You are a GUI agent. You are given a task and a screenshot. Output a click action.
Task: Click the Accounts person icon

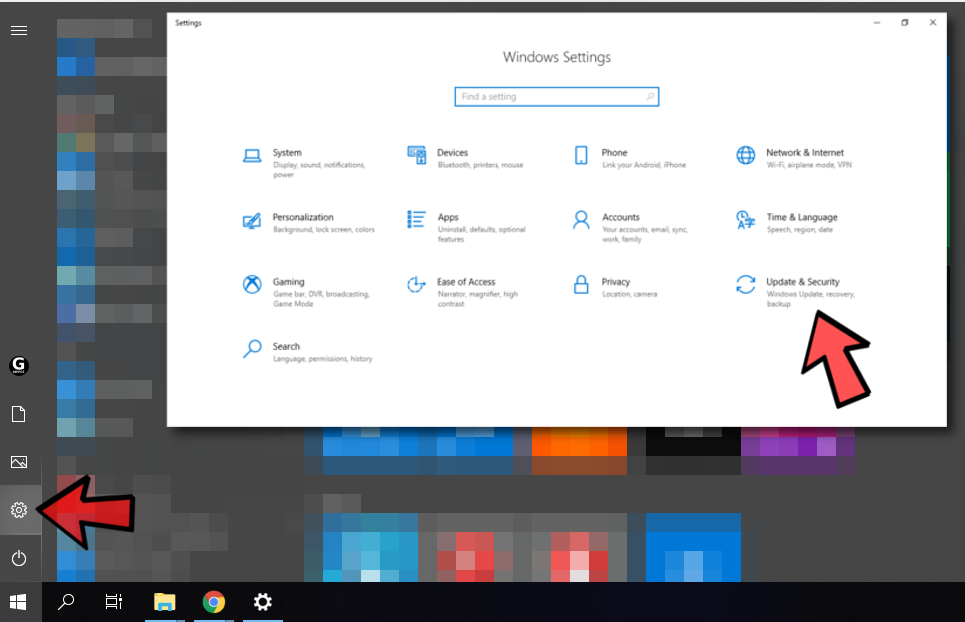coord(581,220)
